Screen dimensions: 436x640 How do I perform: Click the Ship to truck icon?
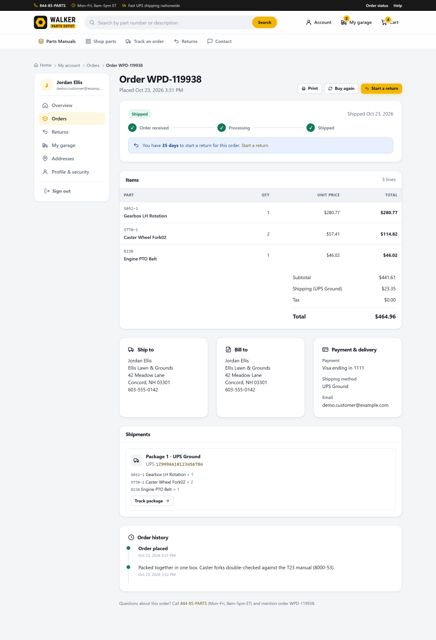click(131, 349)
